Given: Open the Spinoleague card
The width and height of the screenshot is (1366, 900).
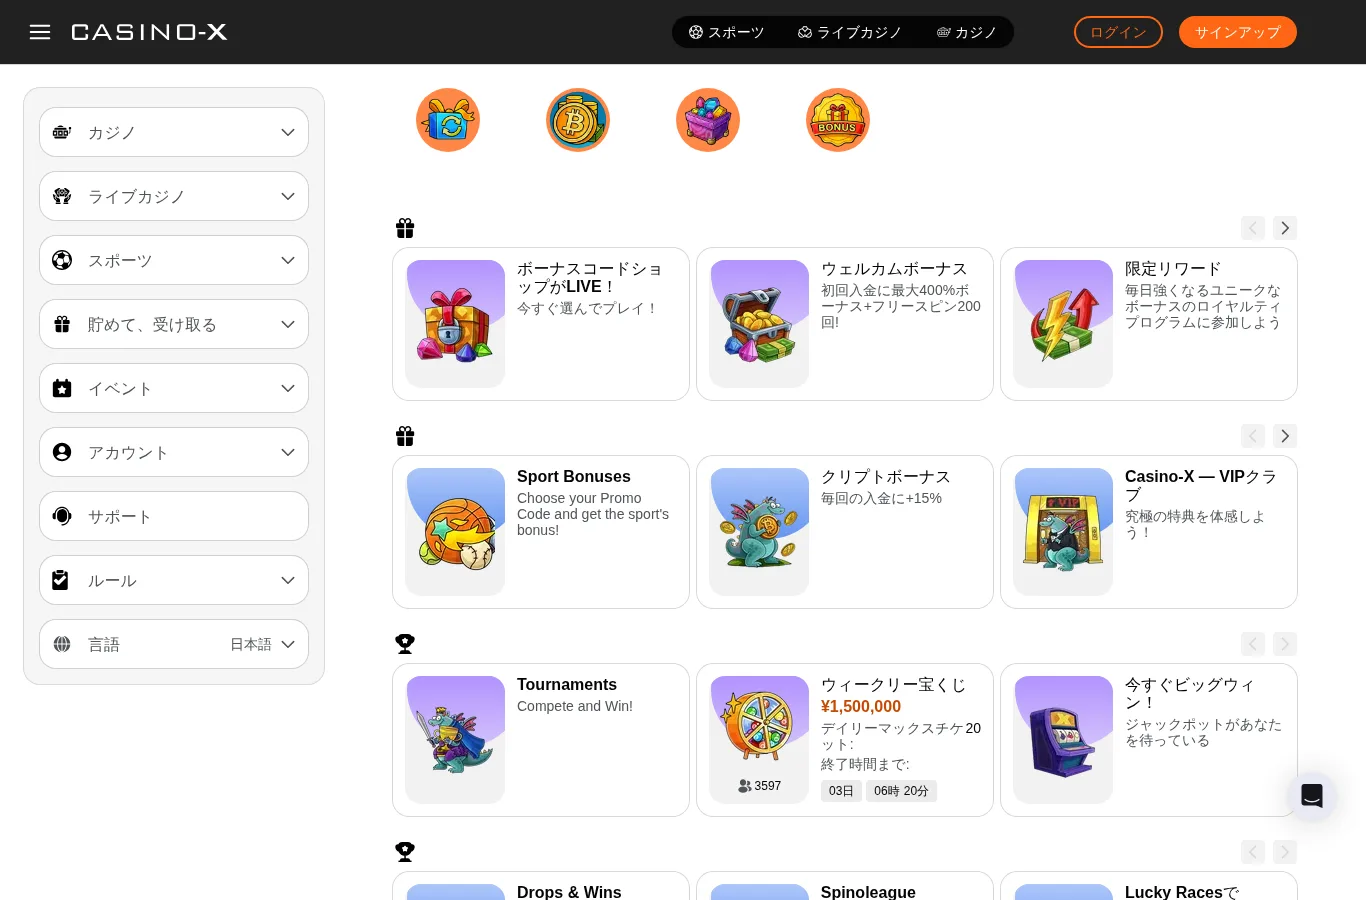Looking at the screenshot, I should (x=845, y=886).
